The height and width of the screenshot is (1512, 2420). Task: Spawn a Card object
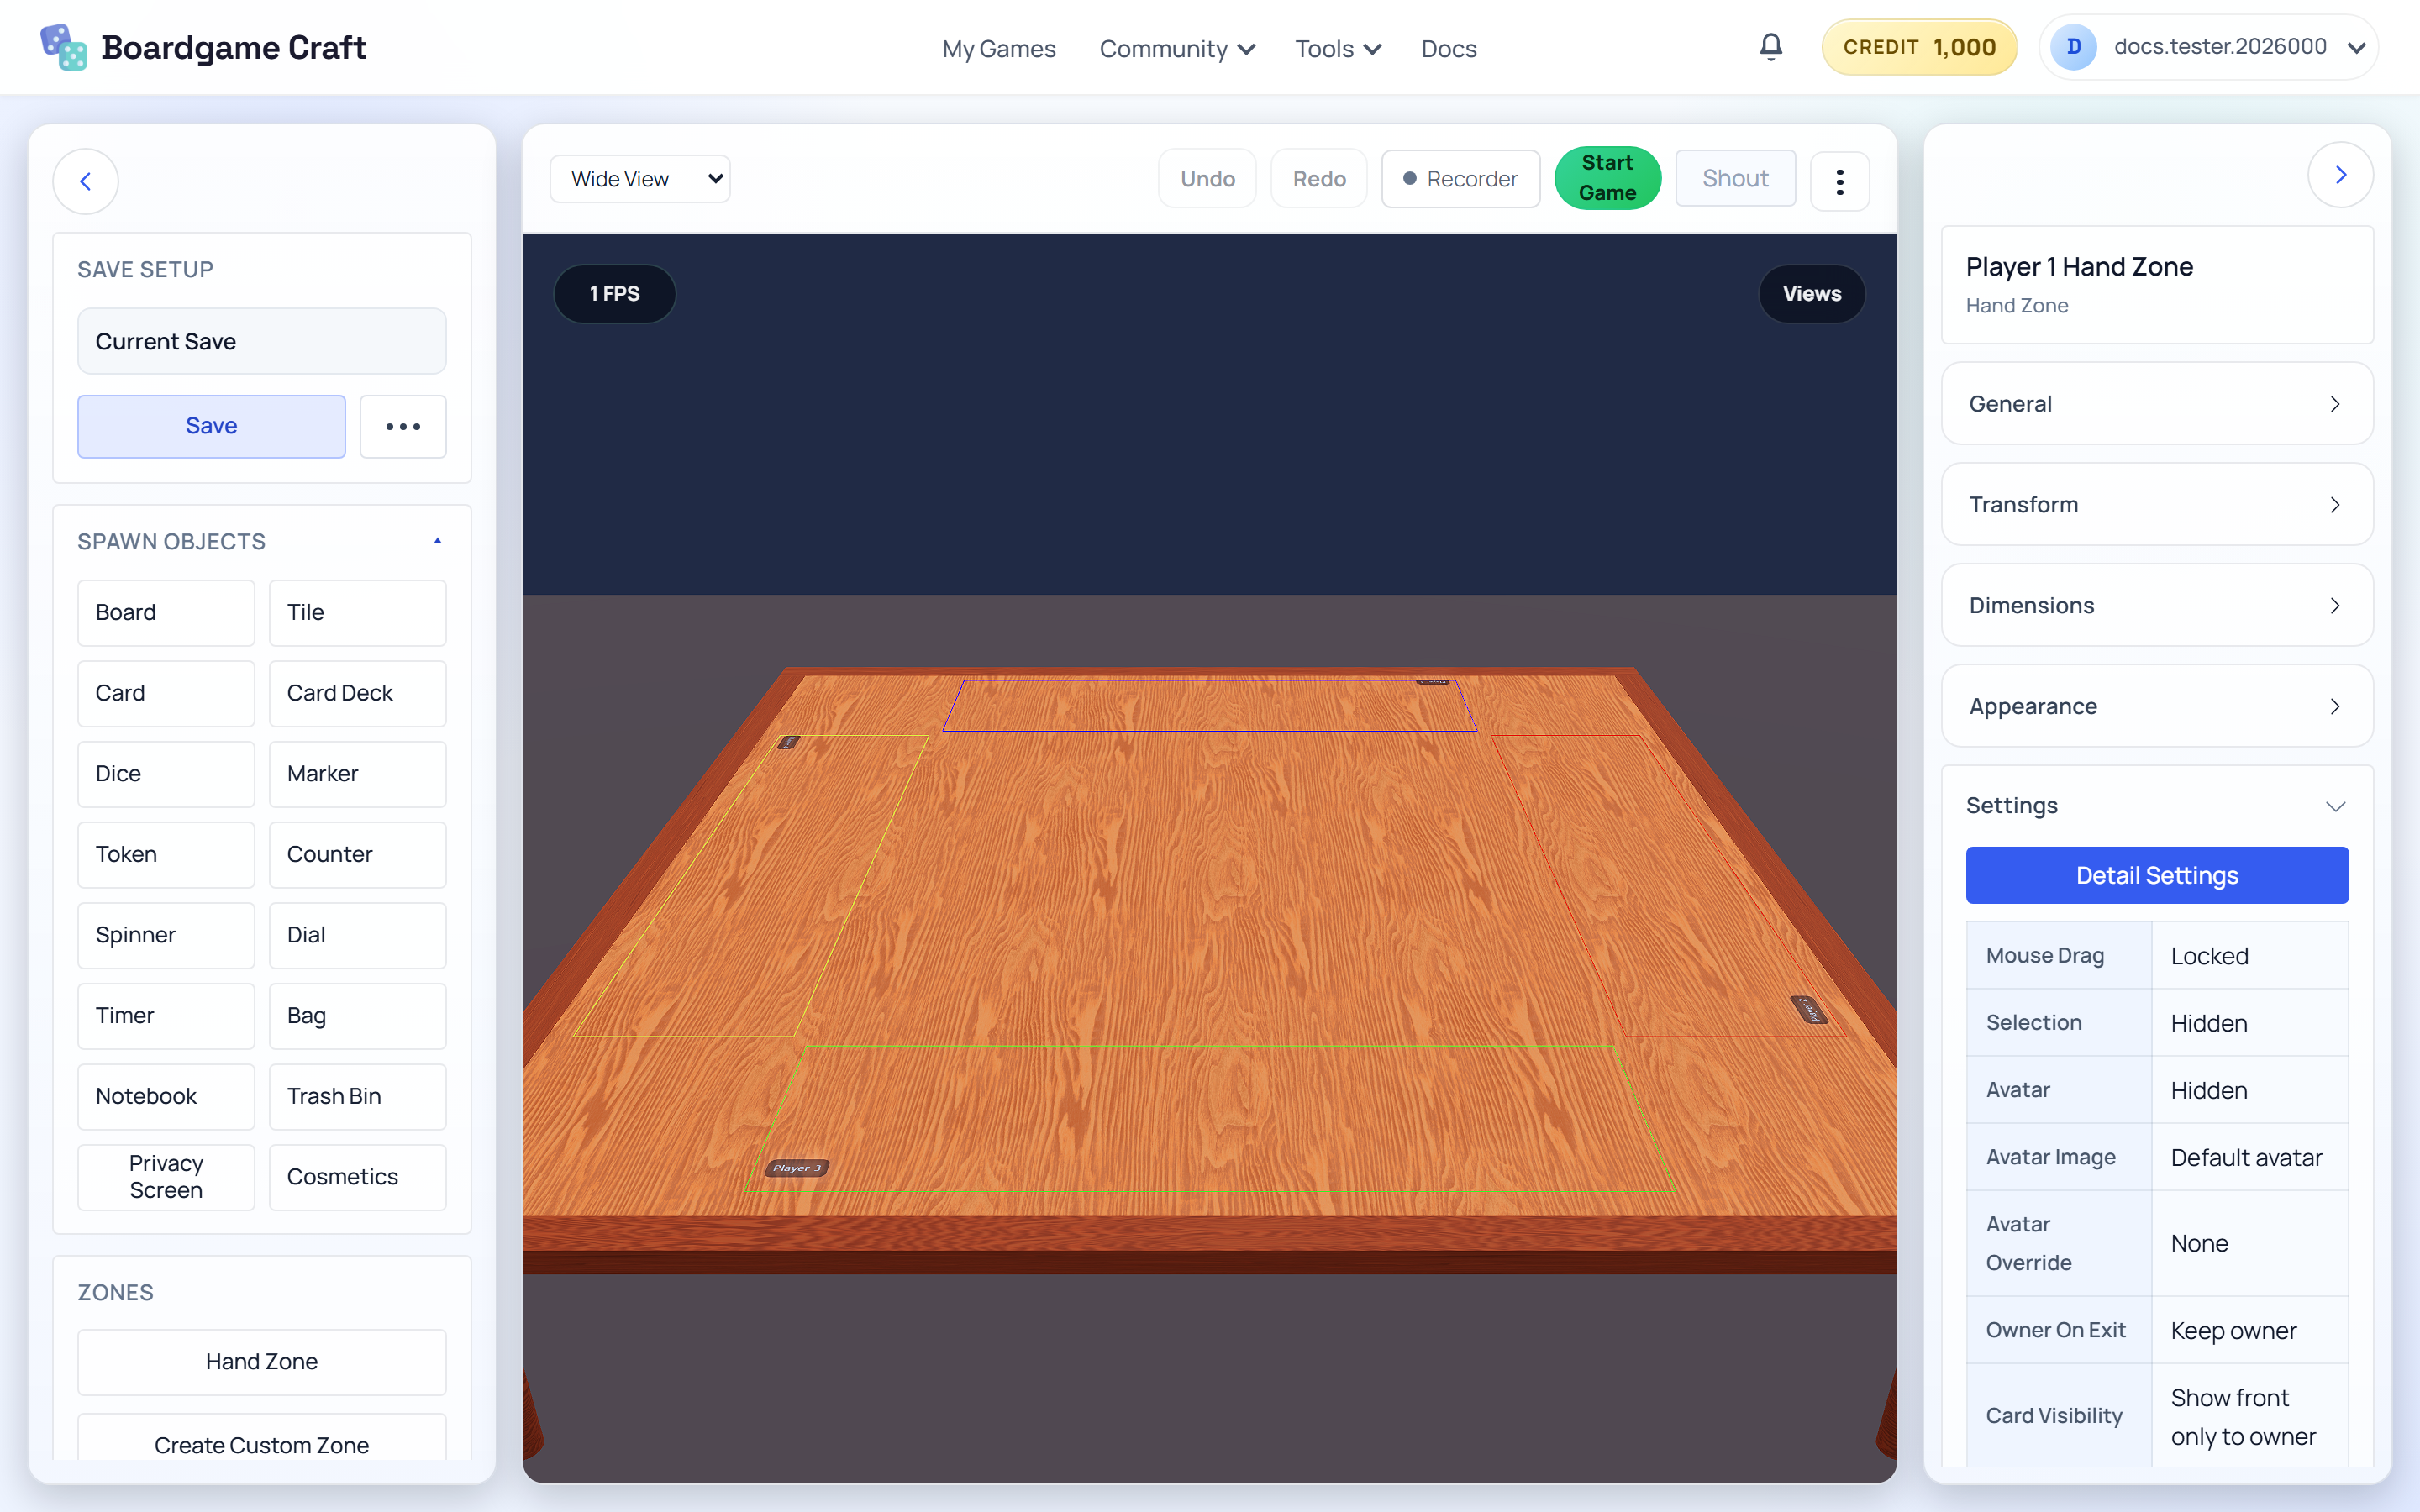166,694
